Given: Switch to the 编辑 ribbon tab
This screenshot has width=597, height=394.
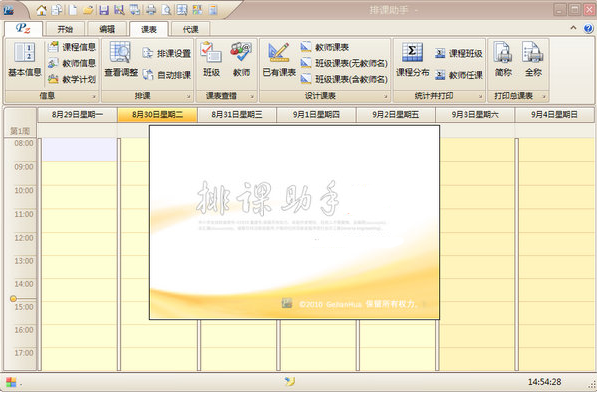Looking at the screenshot, I should (x=107, y=29).
